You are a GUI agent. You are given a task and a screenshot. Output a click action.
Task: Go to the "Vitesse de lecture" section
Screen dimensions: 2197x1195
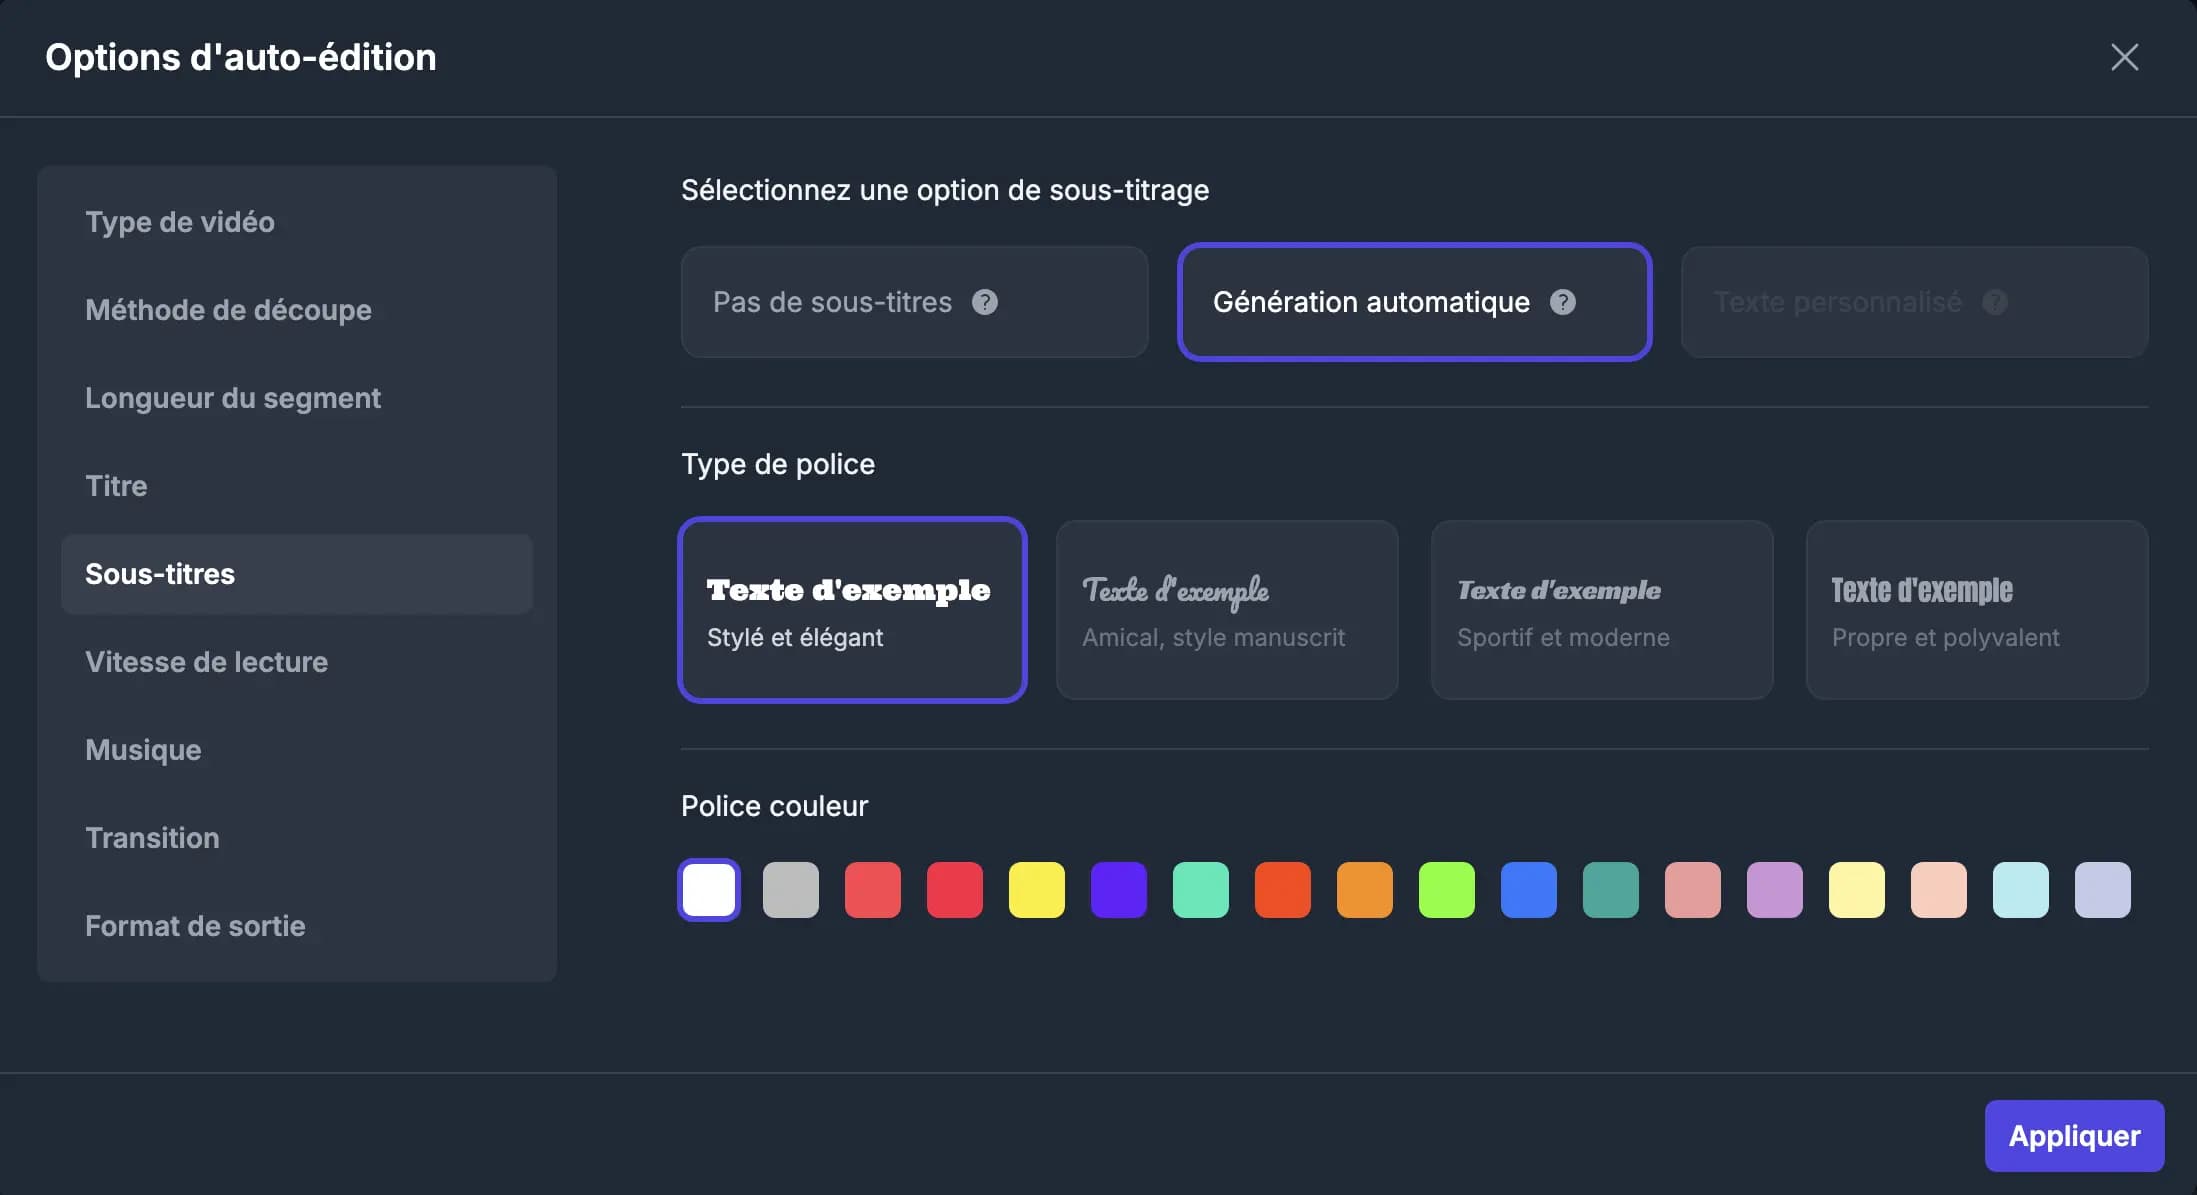coord(206,661)
